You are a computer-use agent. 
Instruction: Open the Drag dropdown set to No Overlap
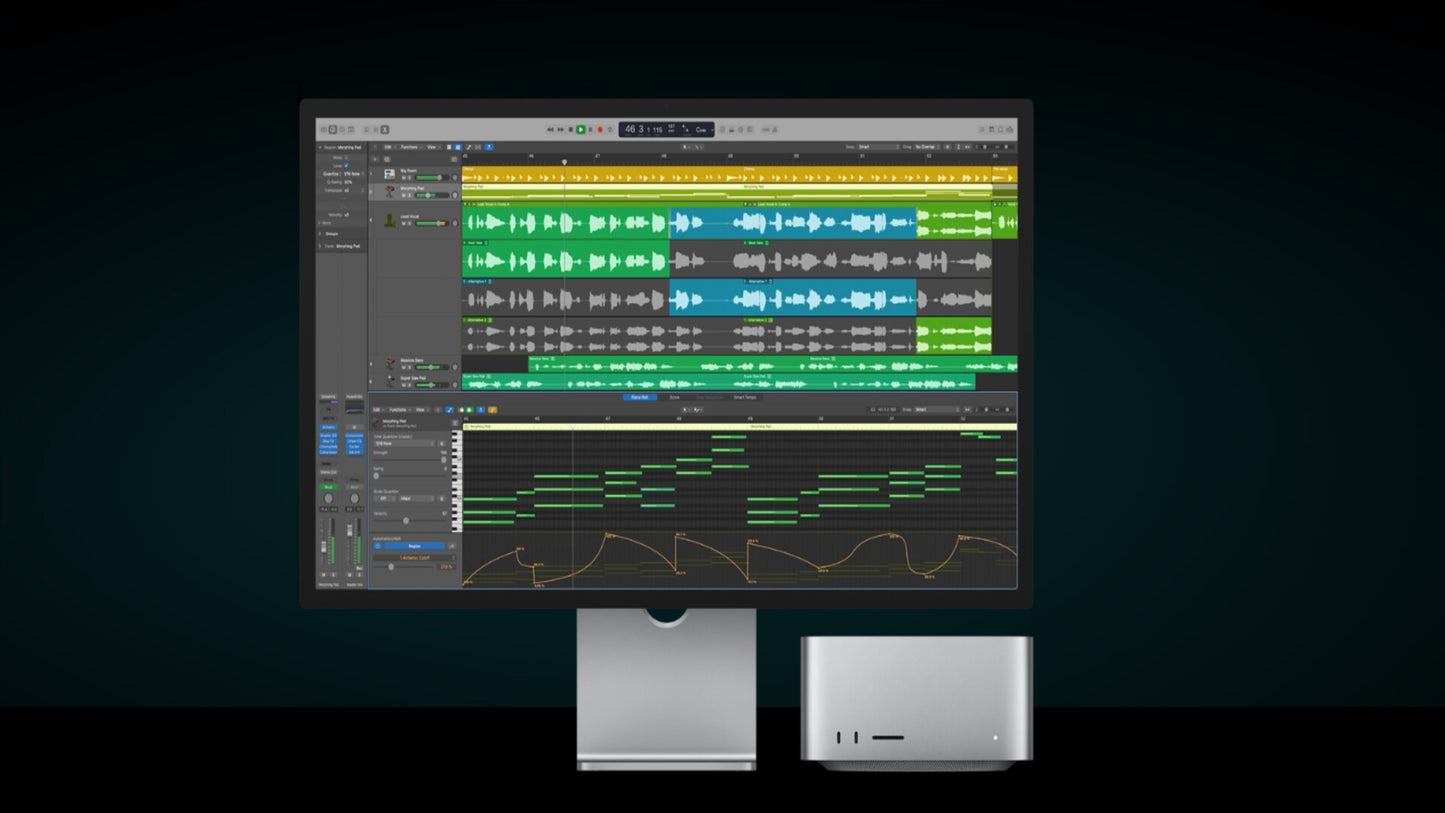(927, 147)
